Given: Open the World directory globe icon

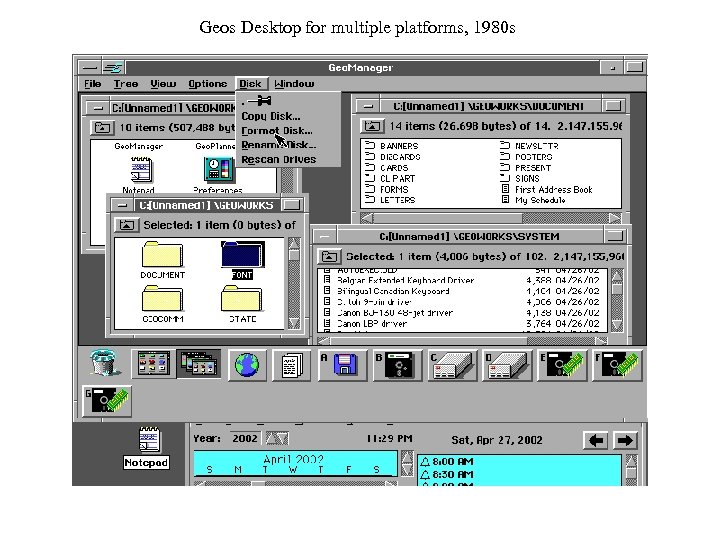Looking at the screenshot, I should [x=247, y=366].
